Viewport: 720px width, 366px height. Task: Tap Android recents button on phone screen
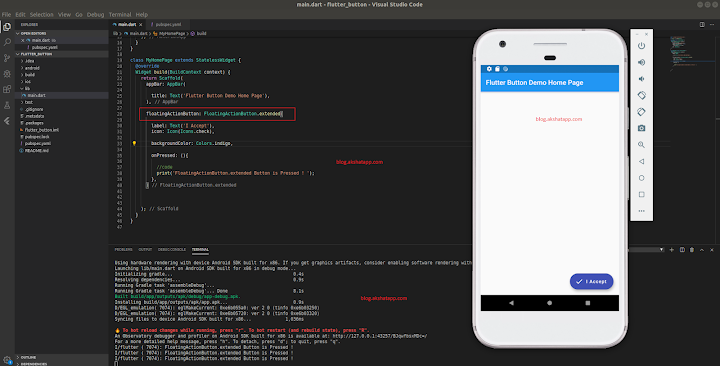point(588,303)
